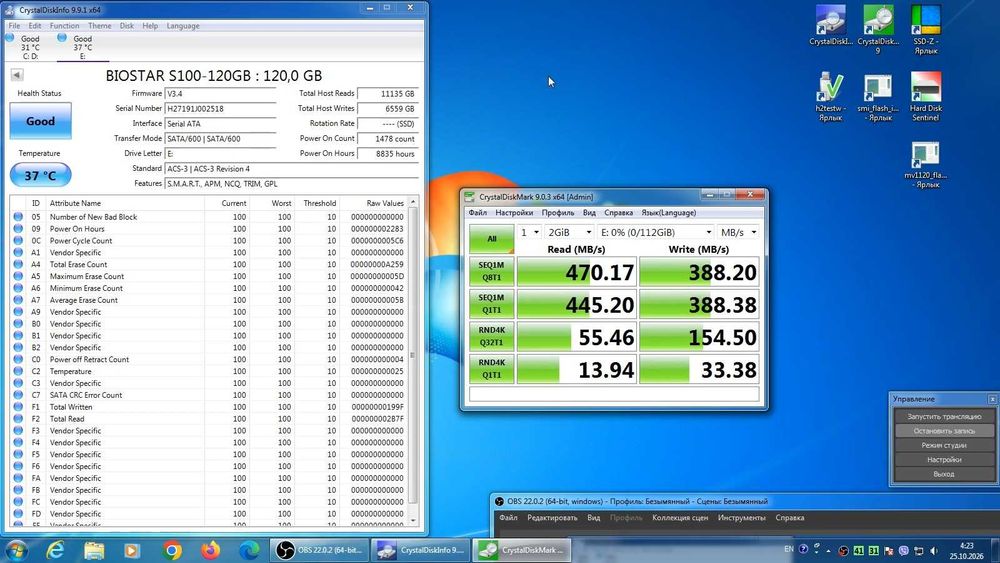Launch Google Chrome from taskbar
The width and height of the screenshot is (1000, 563).
click(171, 550)
